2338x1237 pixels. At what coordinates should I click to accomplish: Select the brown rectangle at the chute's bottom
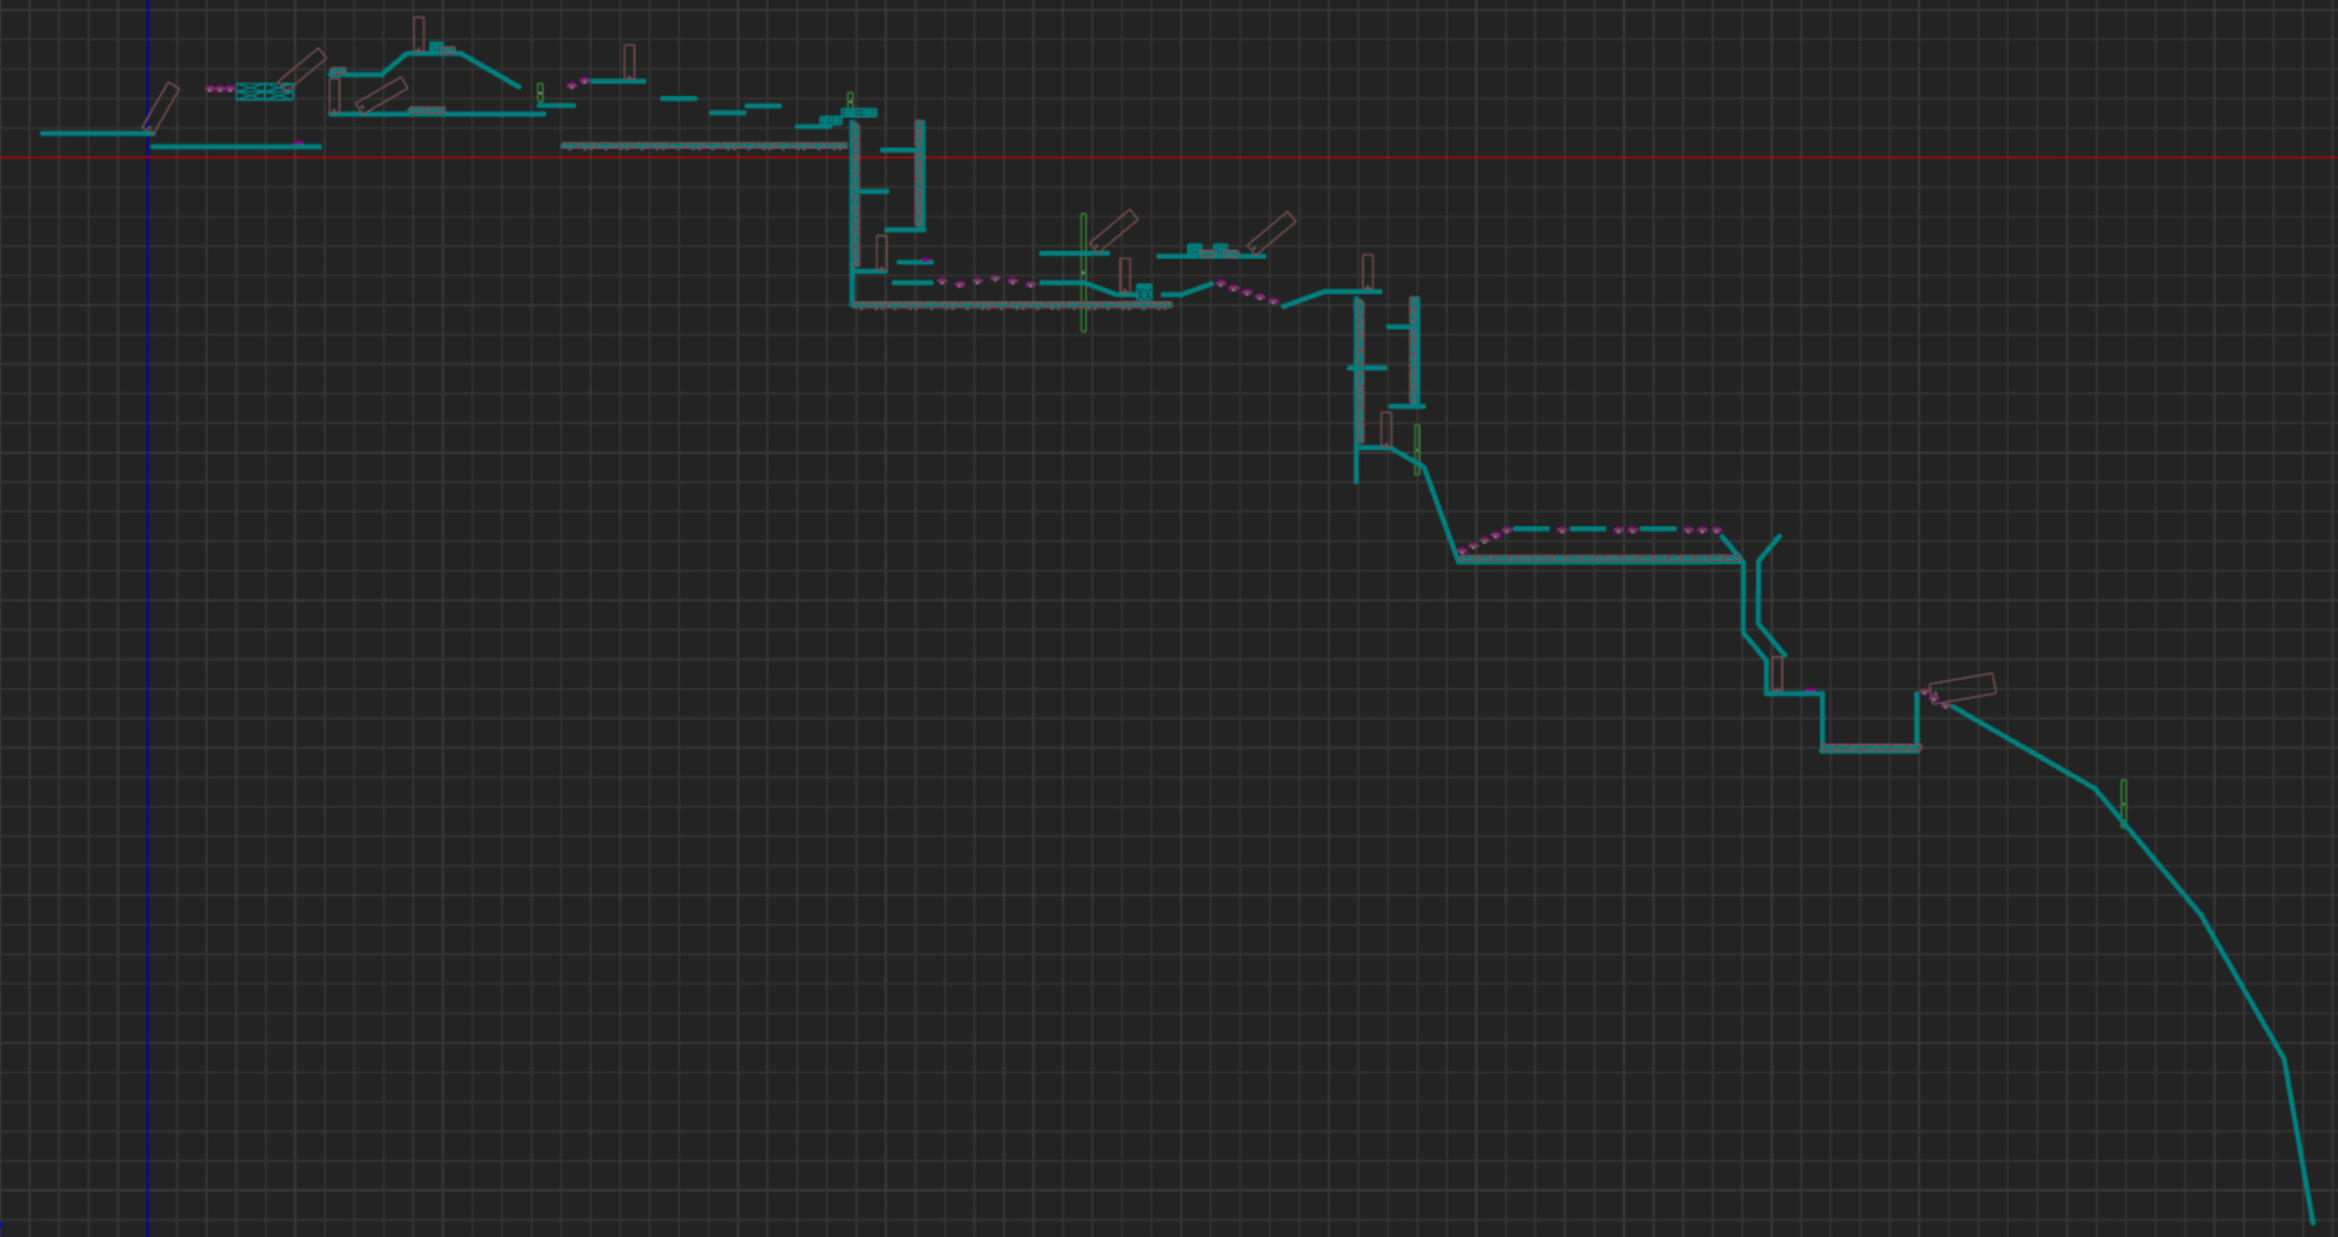tap(1777, 672)
